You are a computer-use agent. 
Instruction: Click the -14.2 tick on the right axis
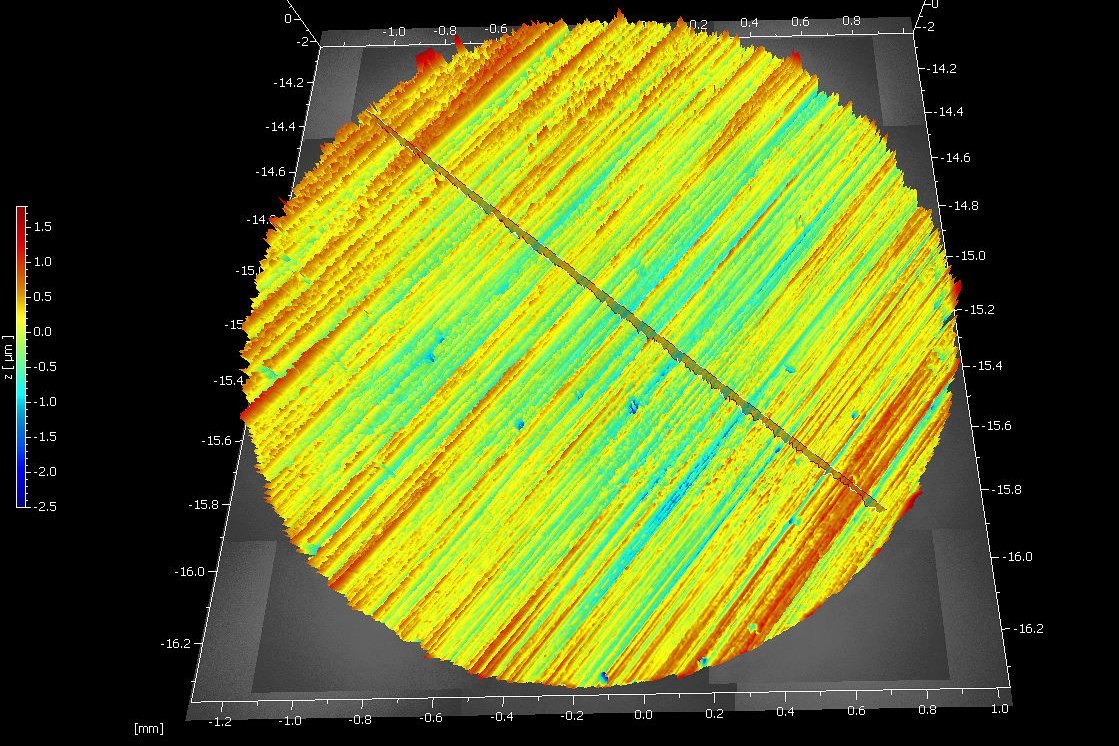pyautogui.click(x=943, y=68)
